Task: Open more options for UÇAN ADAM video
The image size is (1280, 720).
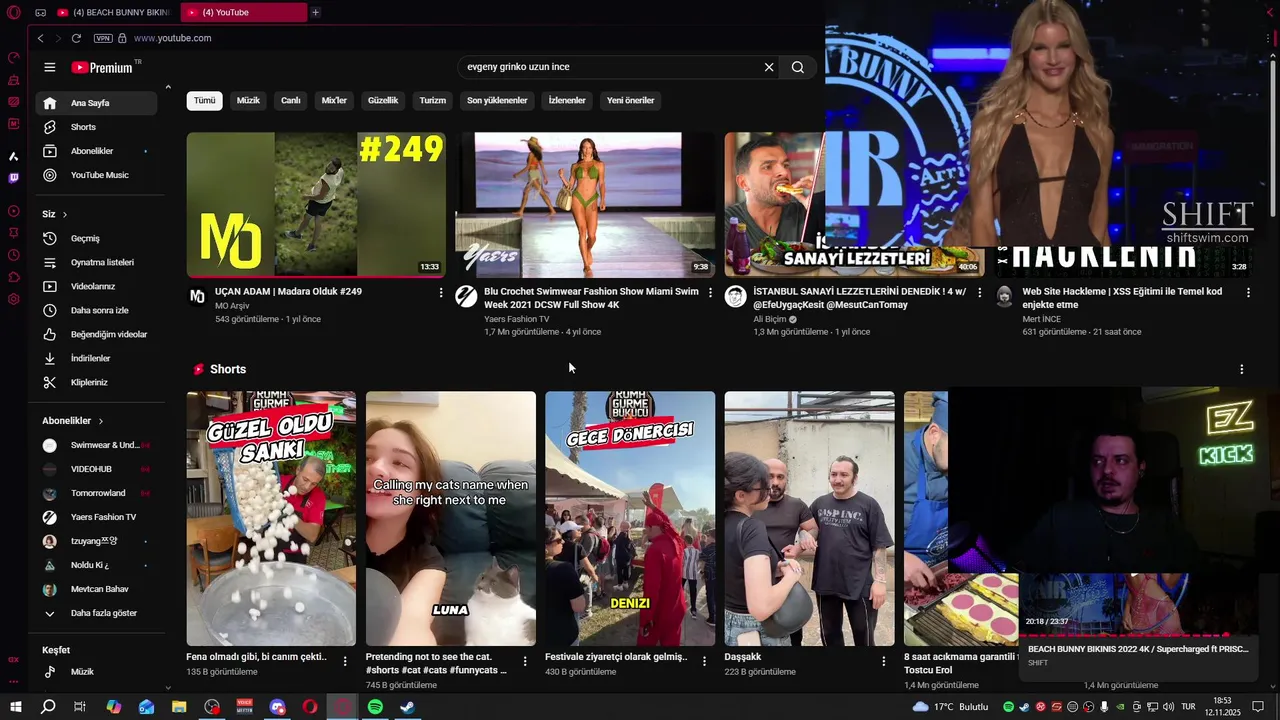Action: coord(441,292)
